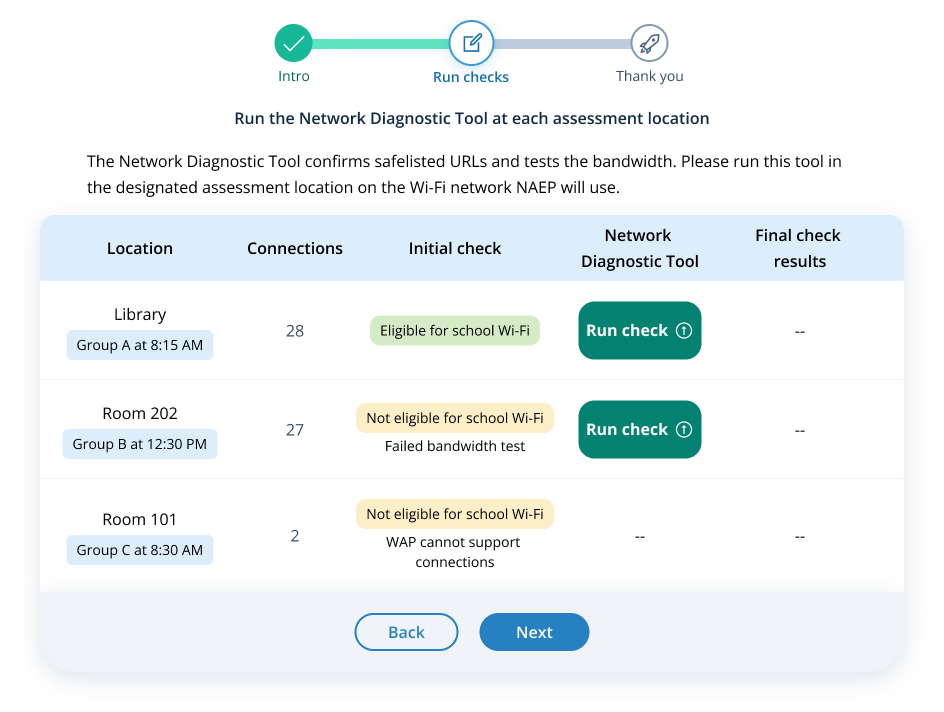Viewport: 944px width, 712px height.
Task: Click the green completed progress bar segment
Action: point(381,44)
